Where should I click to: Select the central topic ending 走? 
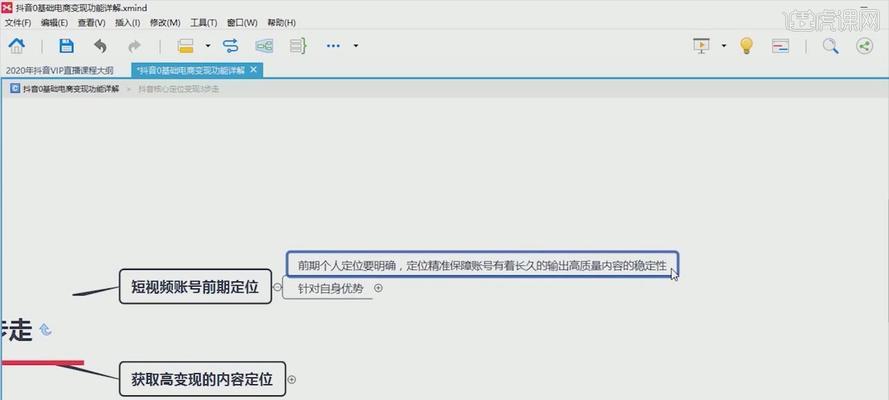pos(16,330)
